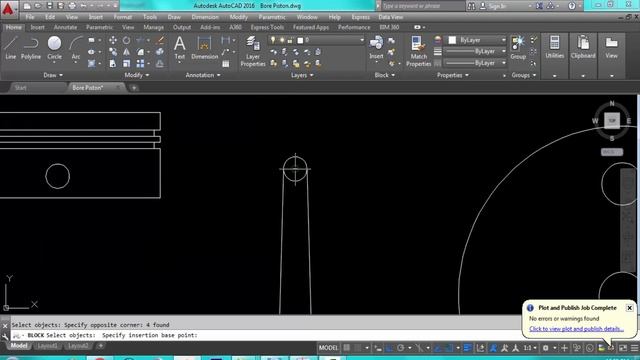Toggle layer freeze sun icon
This screenshot has width=640, height=360.
pyautogui.click(x=282, y=40)
